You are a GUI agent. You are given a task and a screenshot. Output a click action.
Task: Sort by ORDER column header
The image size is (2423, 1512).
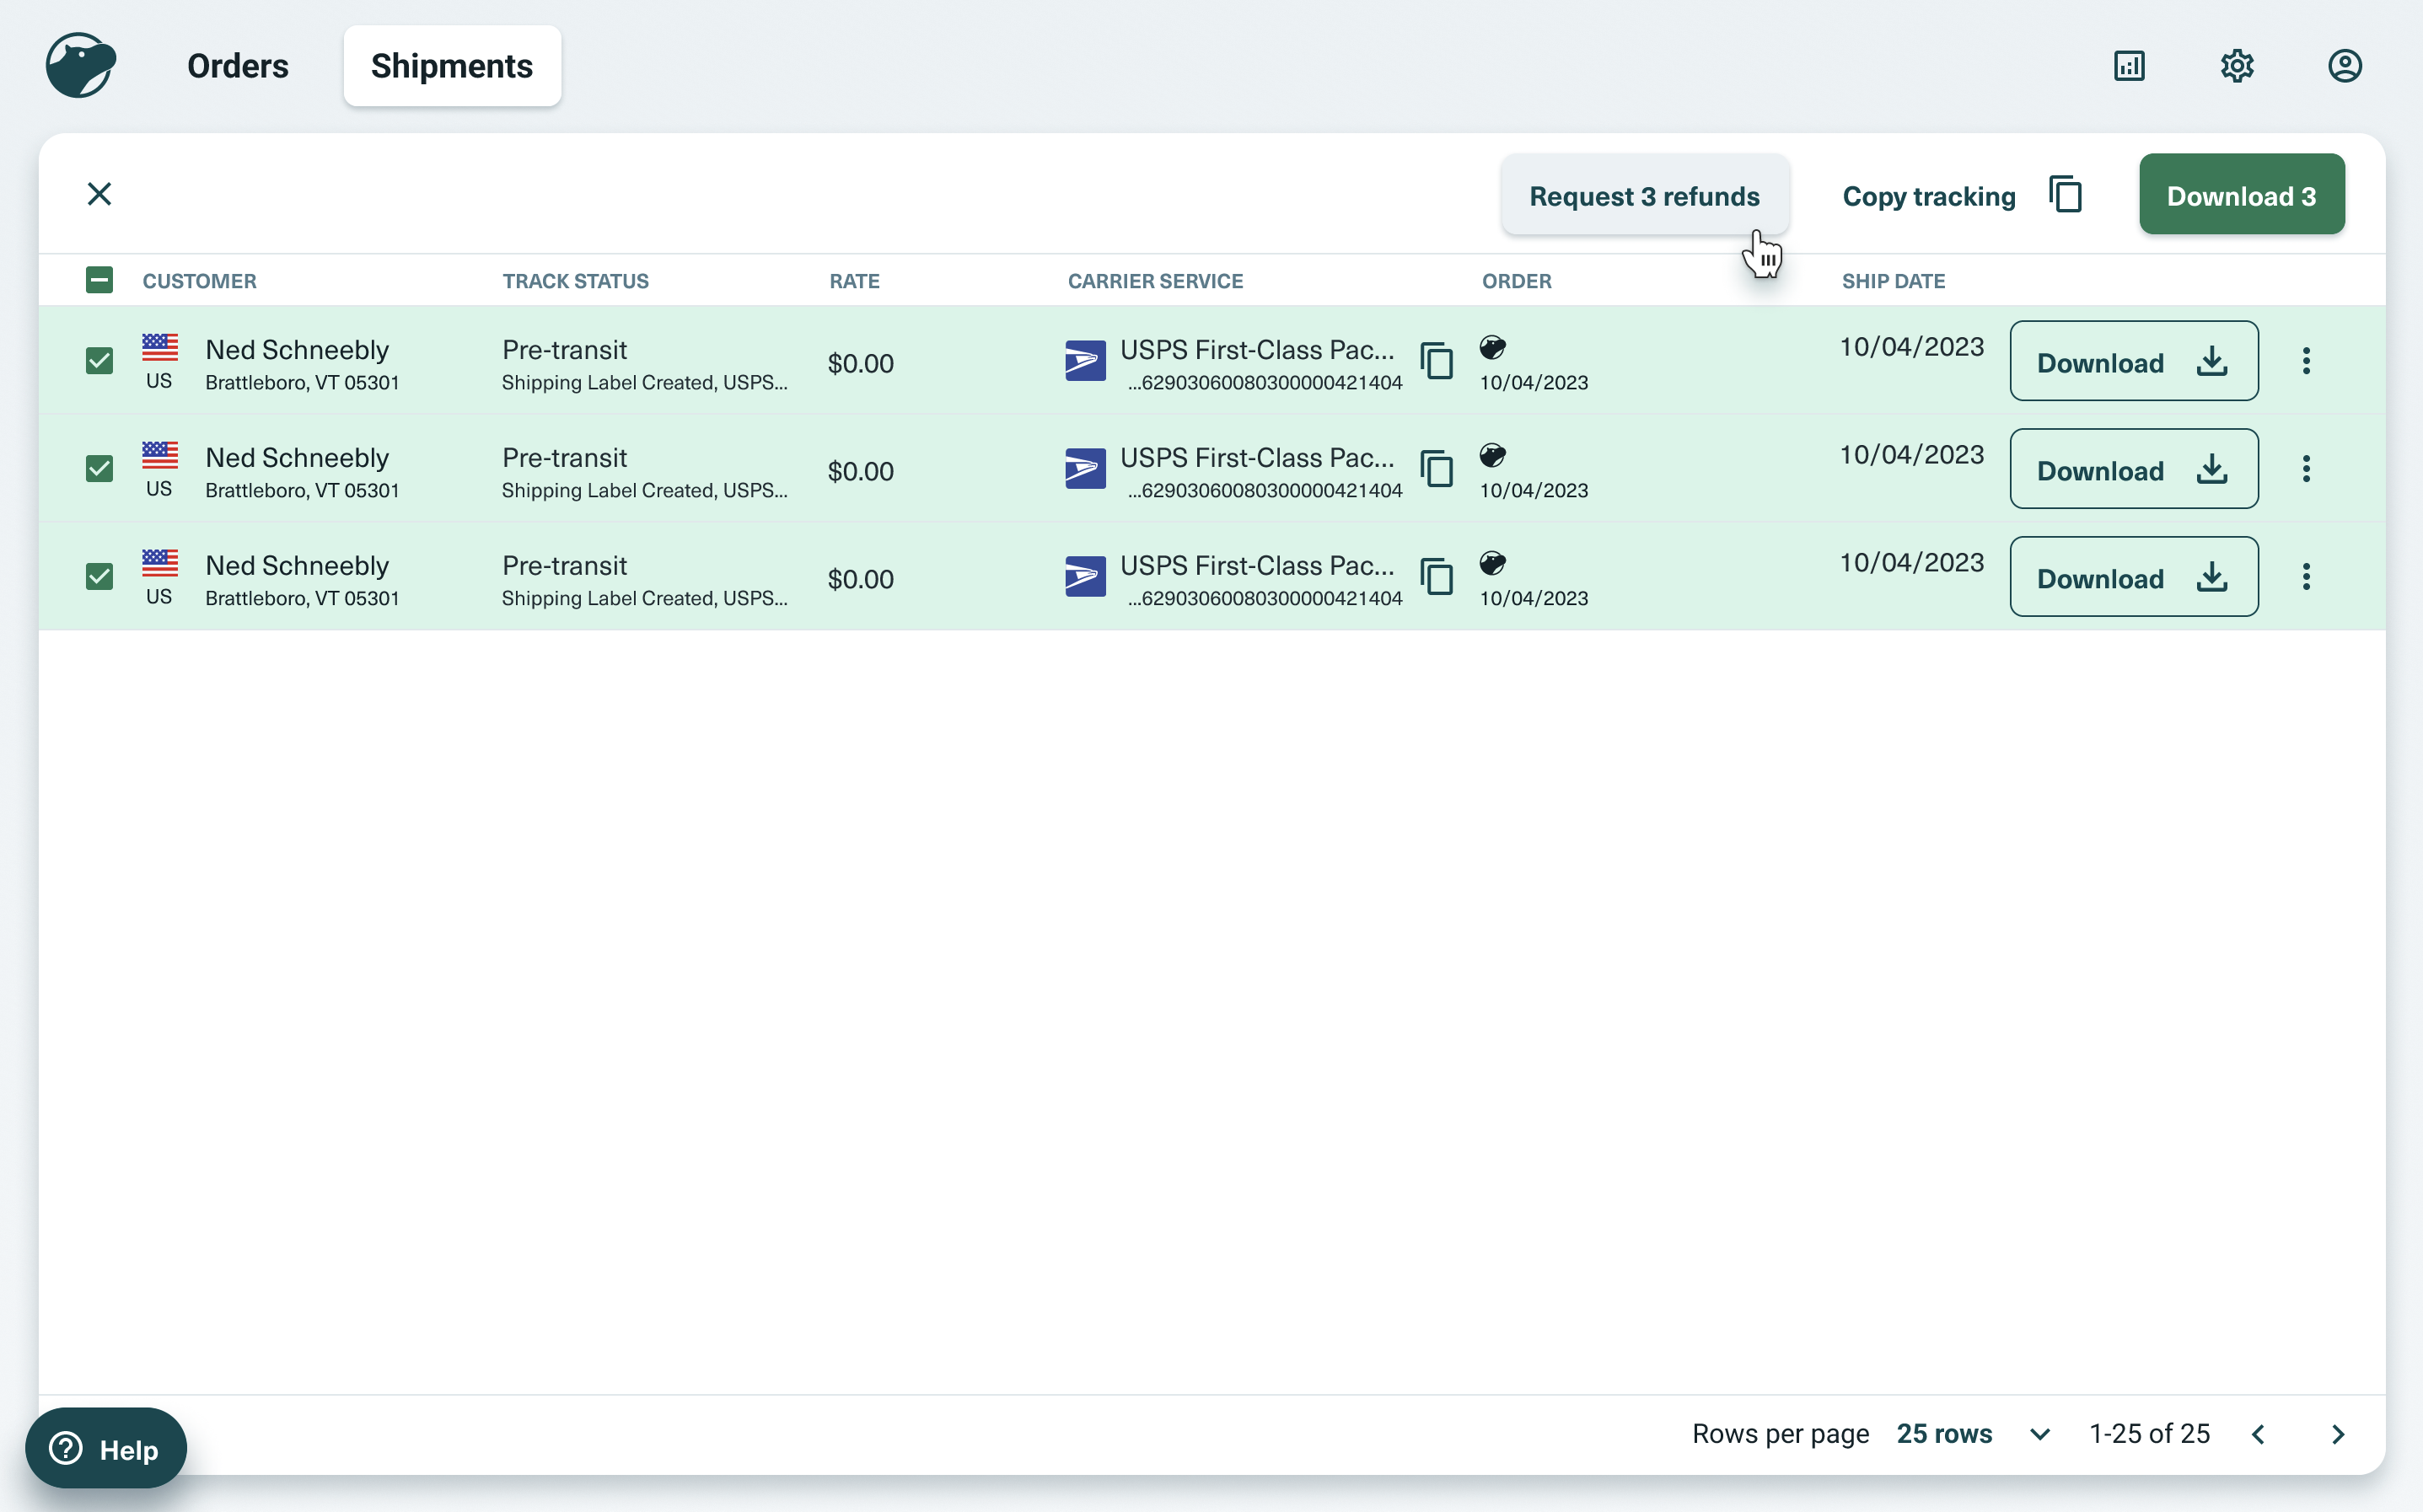click(1516, 281)
